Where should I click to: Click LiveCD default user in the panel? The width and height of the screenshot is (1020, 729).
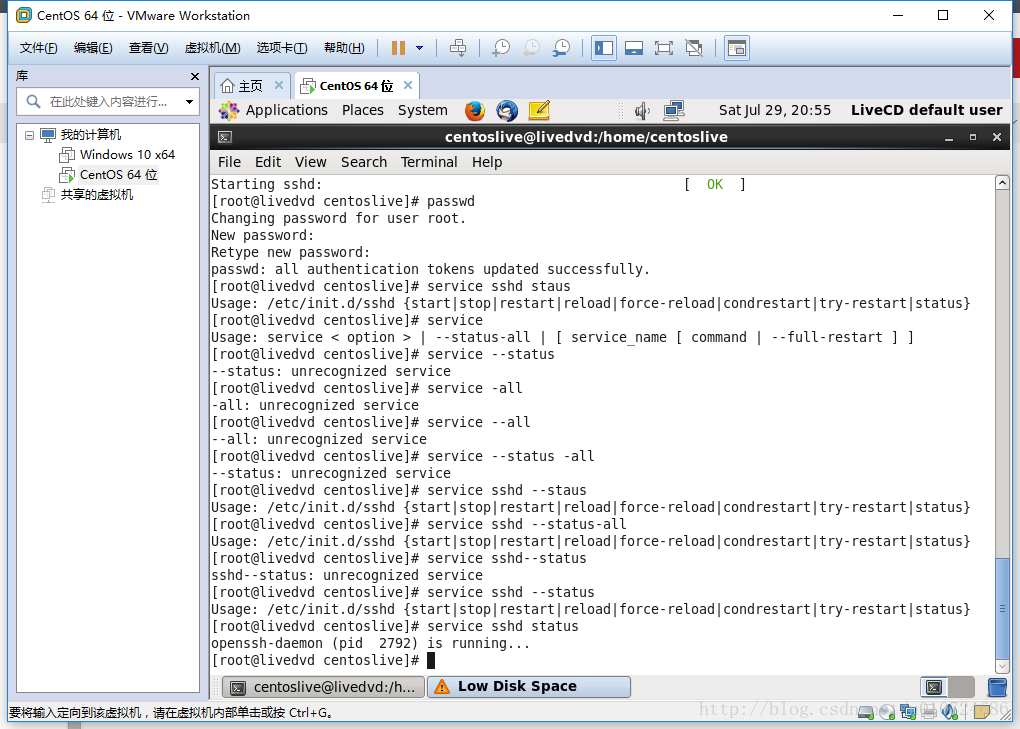point(926,111)
